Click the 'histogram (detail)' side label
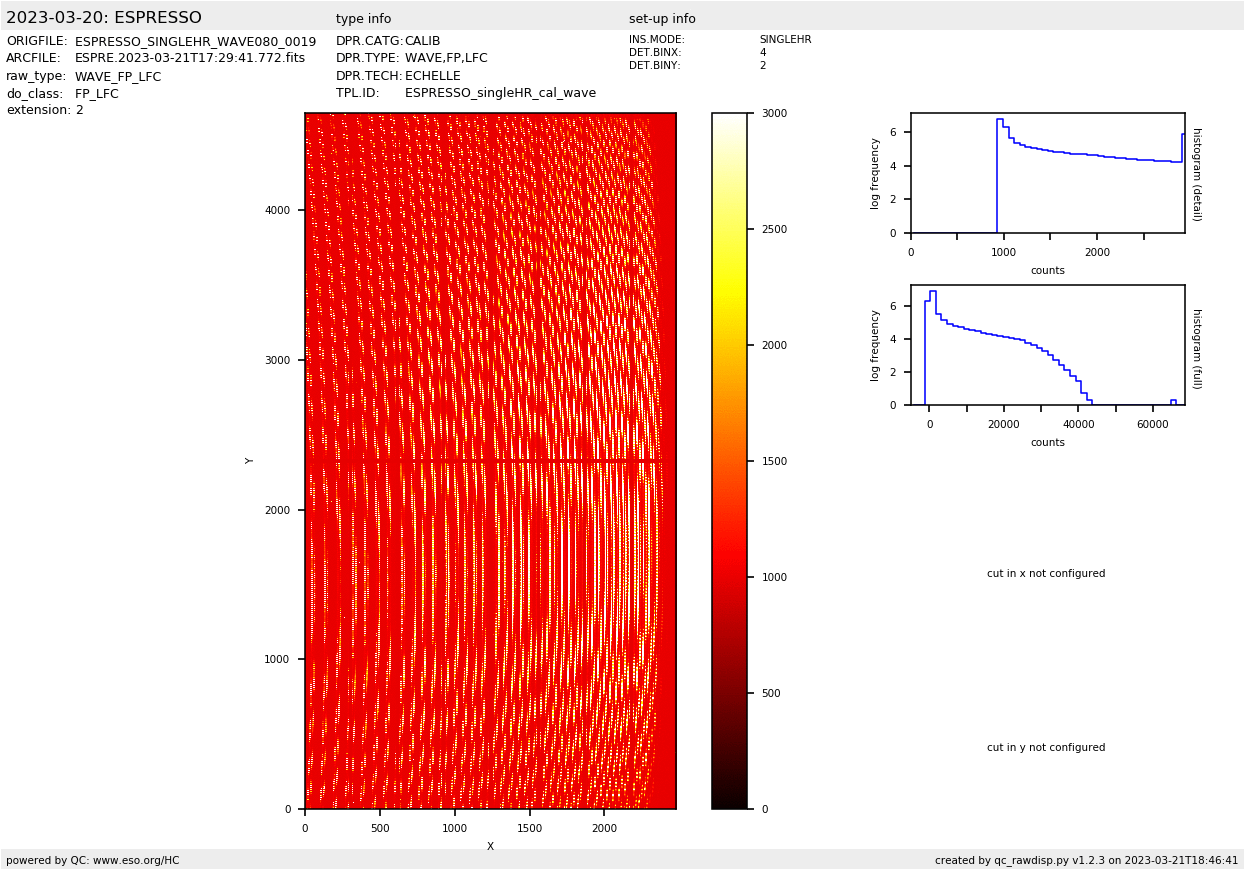The image size is (1245, 870). coord(1196,174)
